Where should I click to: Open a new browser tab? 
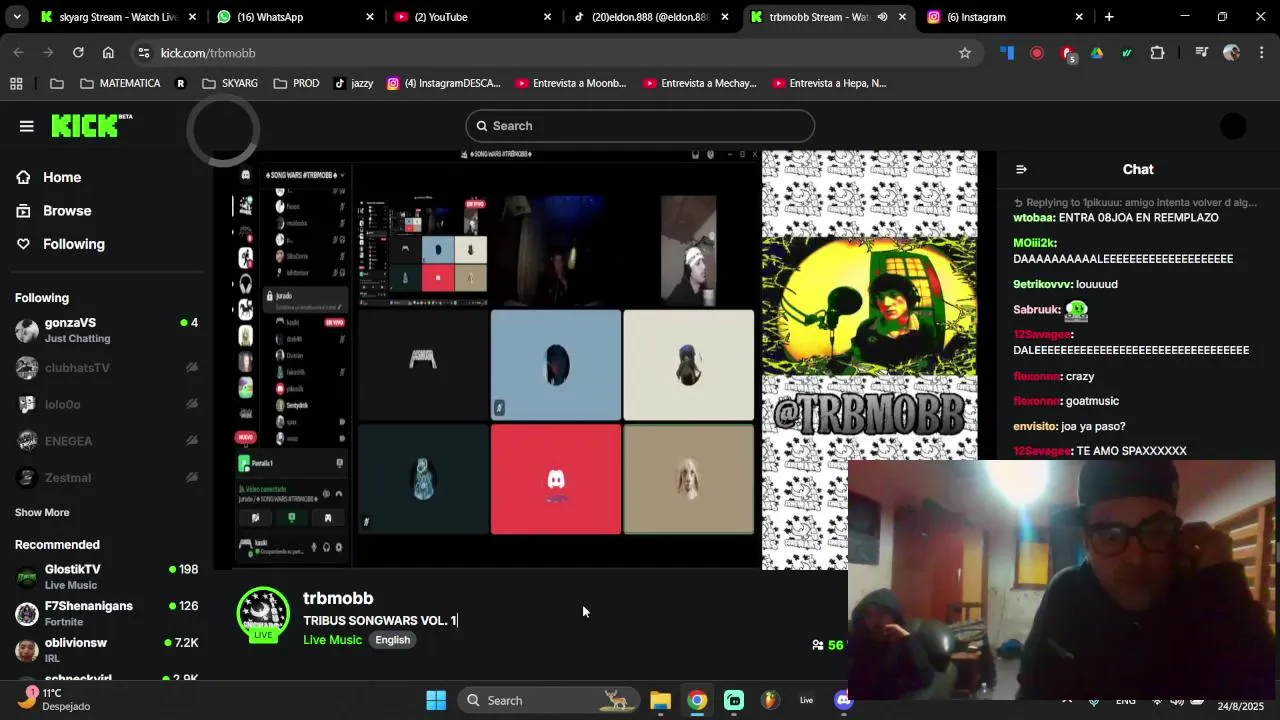[1109, 17]
